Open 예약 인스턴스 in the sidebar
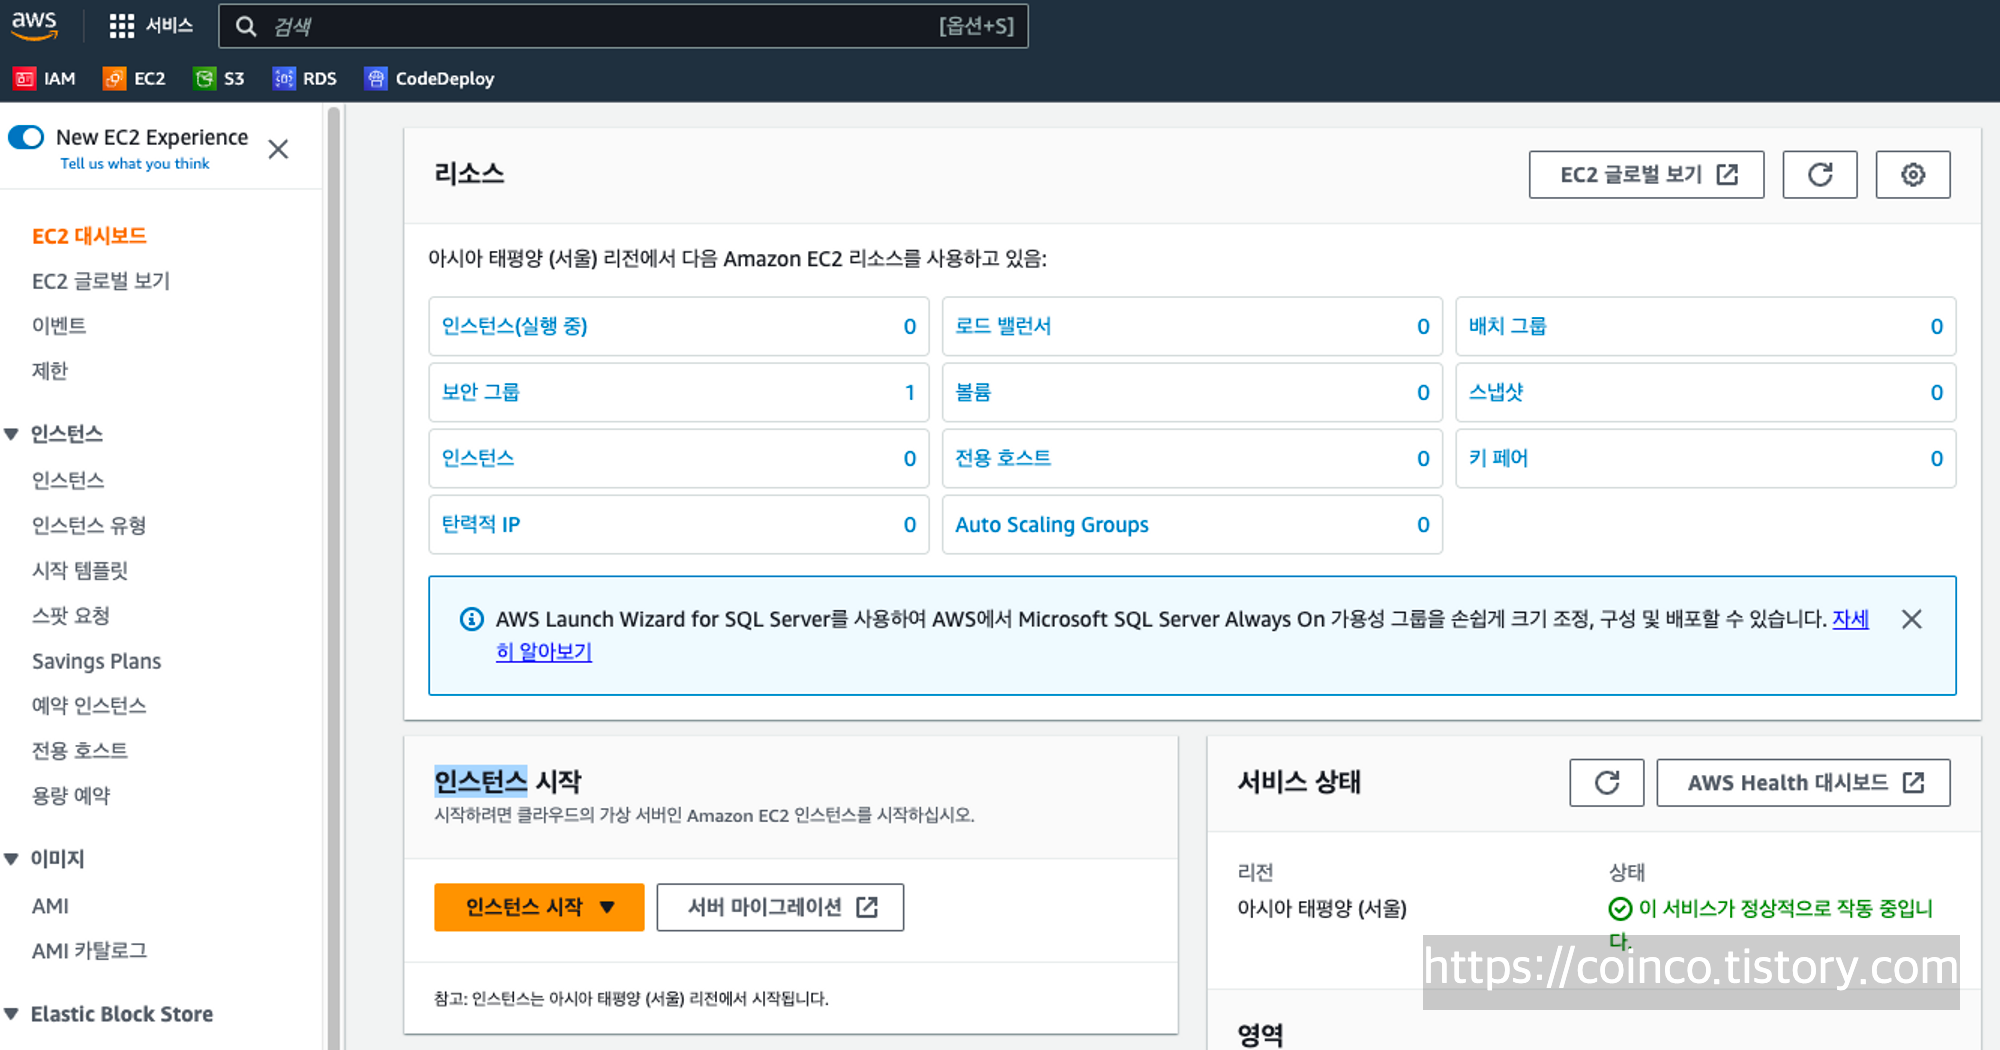This screenshot has width=2000, height=1050. click(x=89, y=706)
